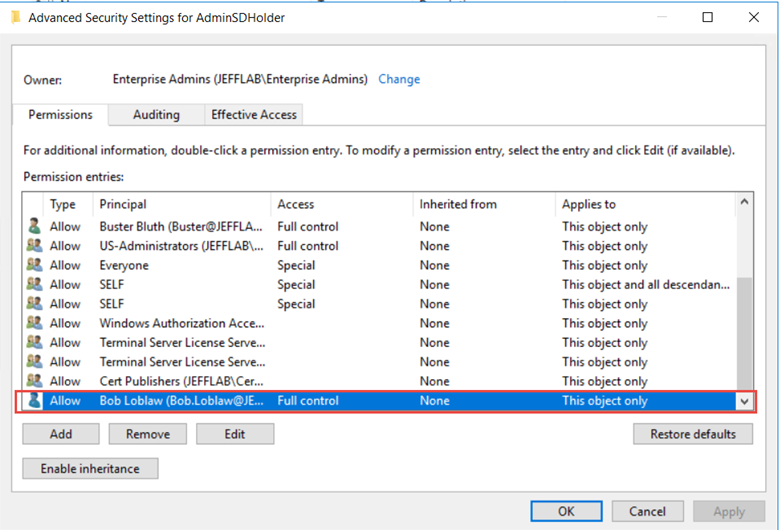Click the user icon beside Bob Loblaw
Image resolution: width=780 pixels, height=530 pixels.
click(x=34, y=401)
